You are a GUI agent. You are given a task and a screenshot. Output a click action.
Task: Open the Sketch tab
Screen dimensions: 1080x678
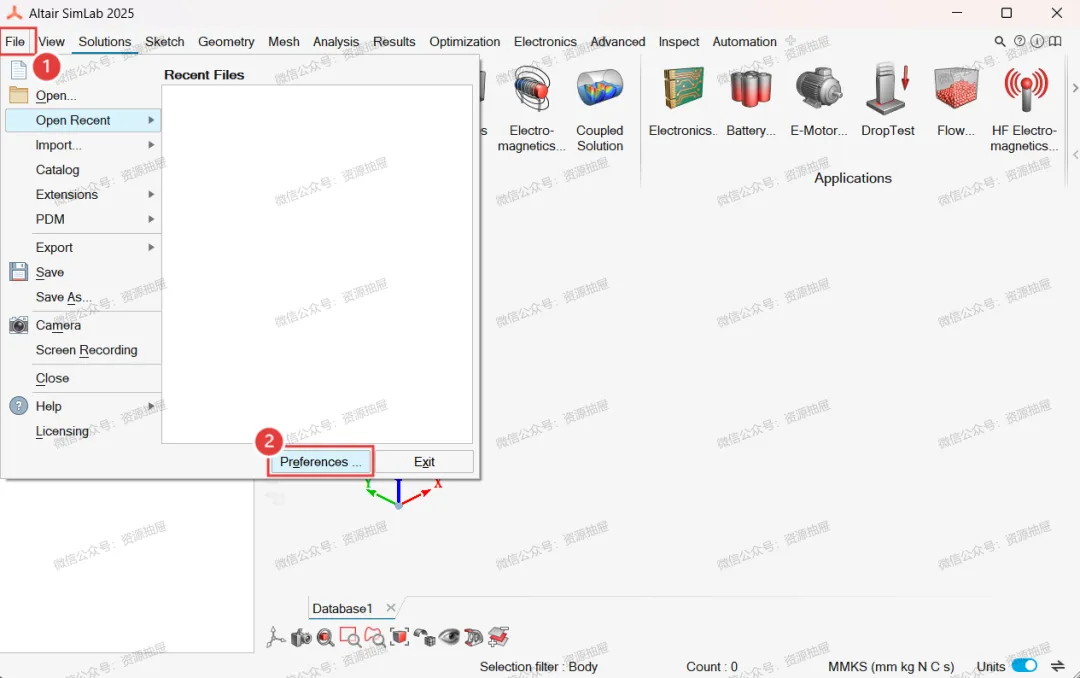click(165, 41)
